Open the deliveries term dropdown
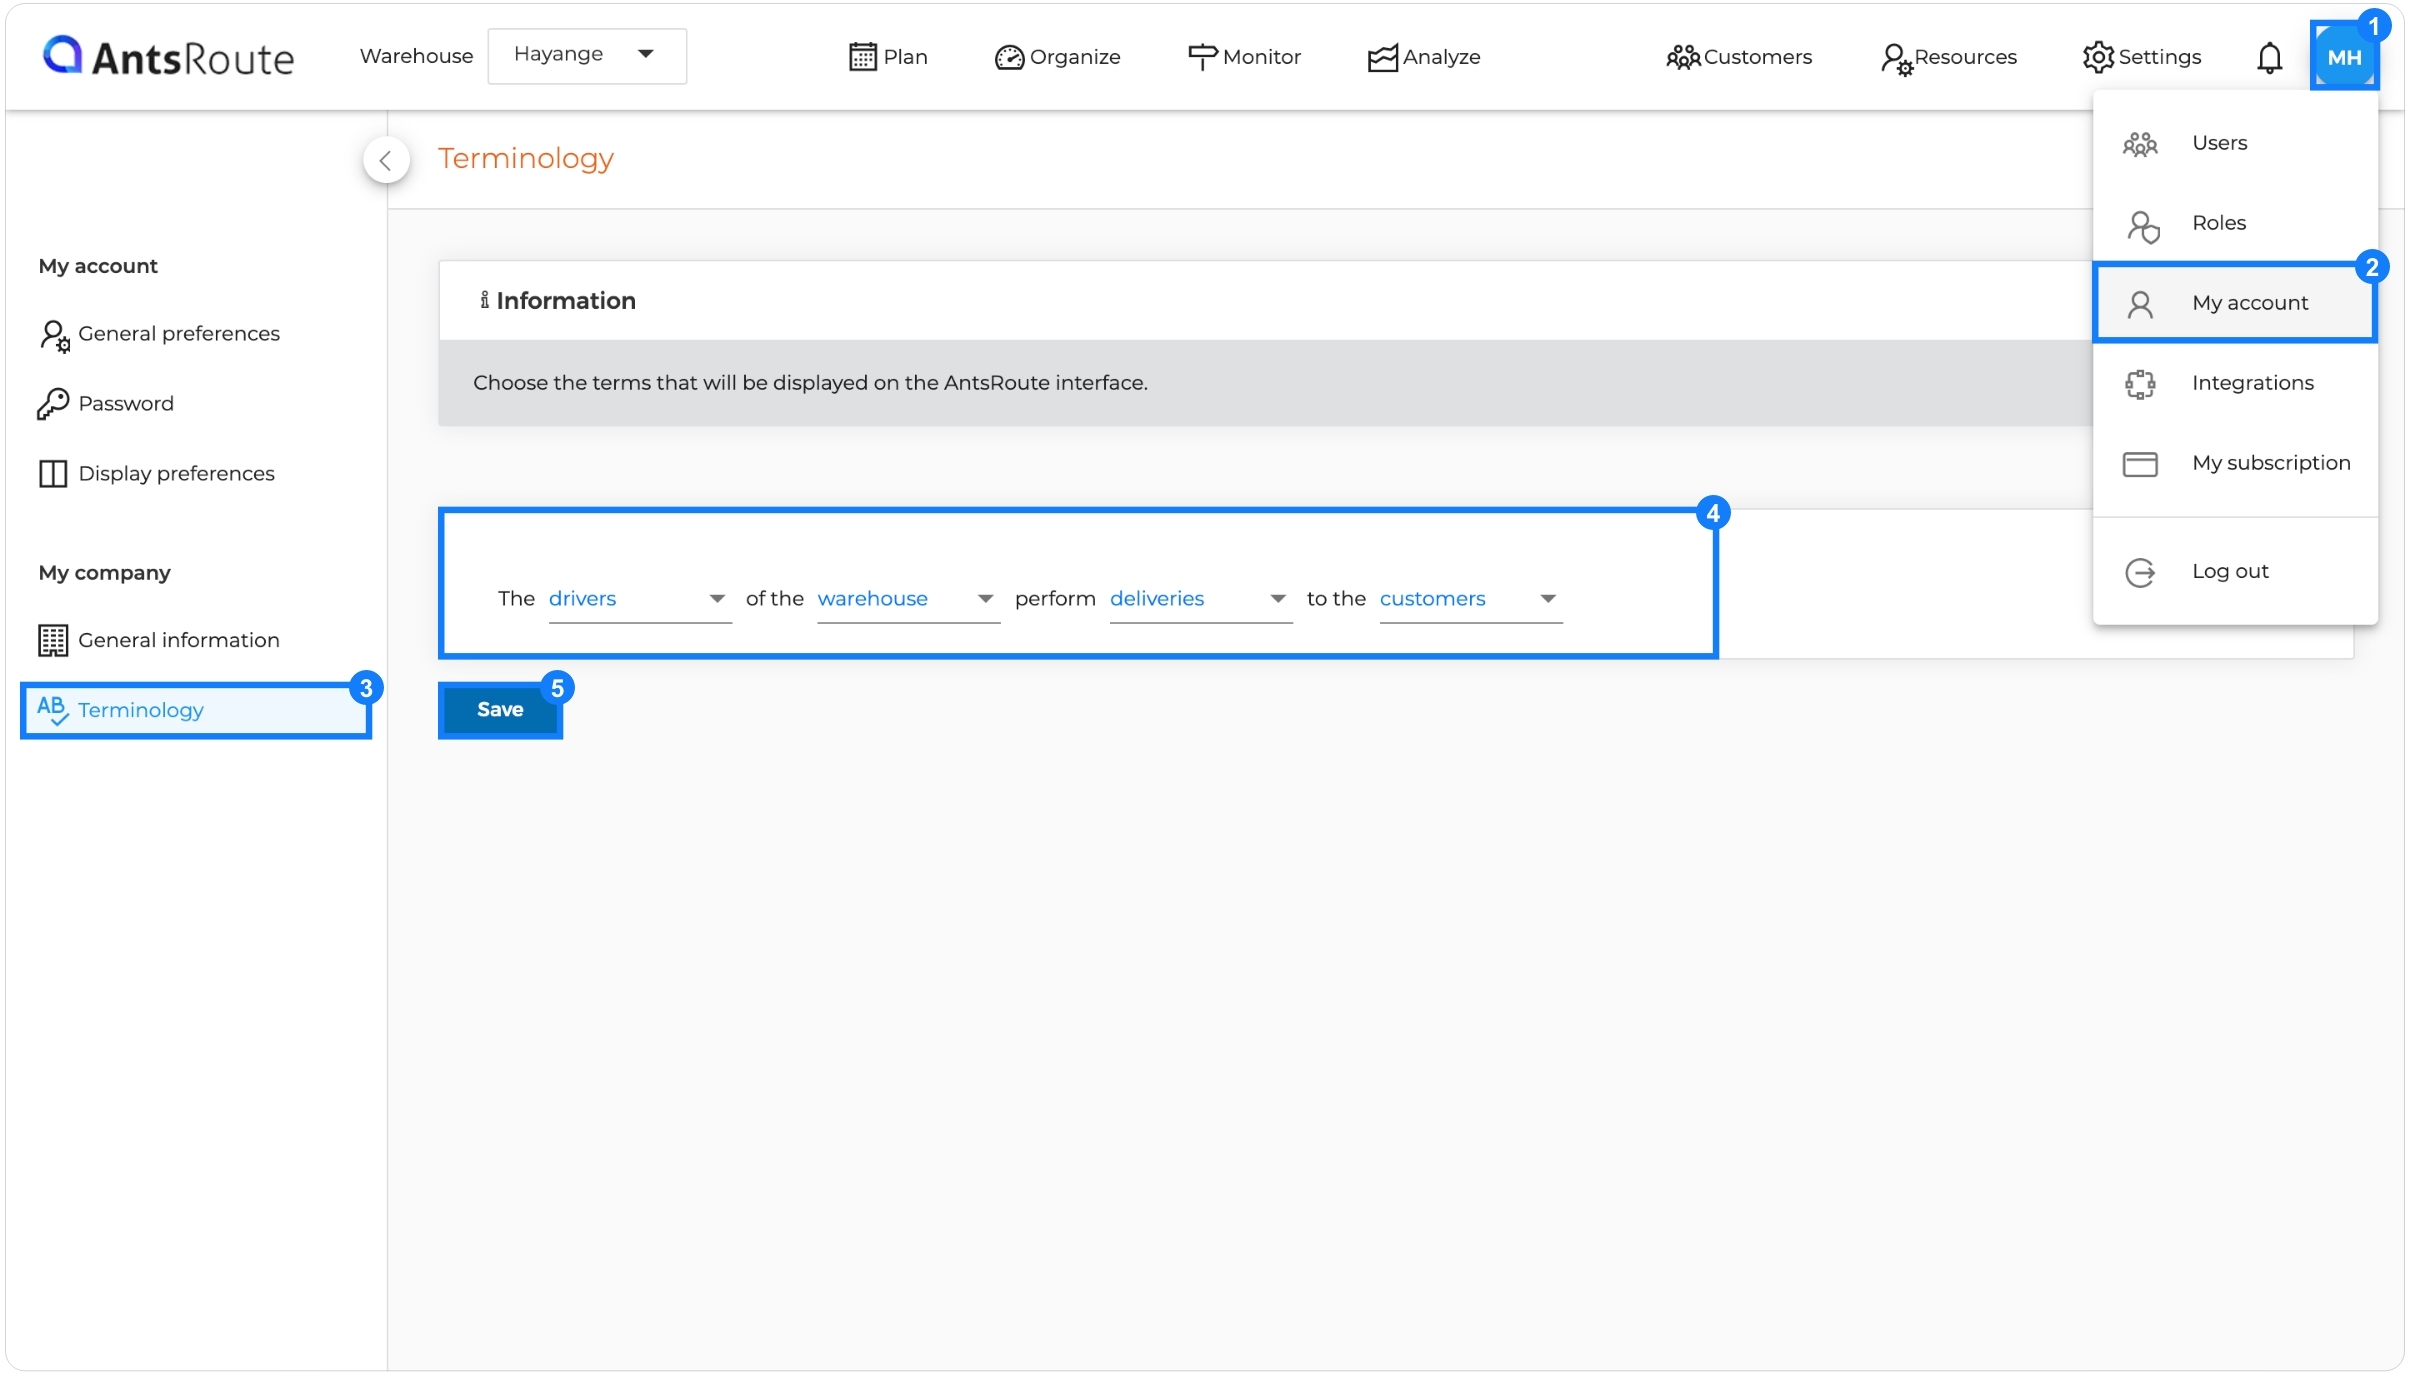The width and height of the screenshot is (2409, 1374). coord(1201,599)
